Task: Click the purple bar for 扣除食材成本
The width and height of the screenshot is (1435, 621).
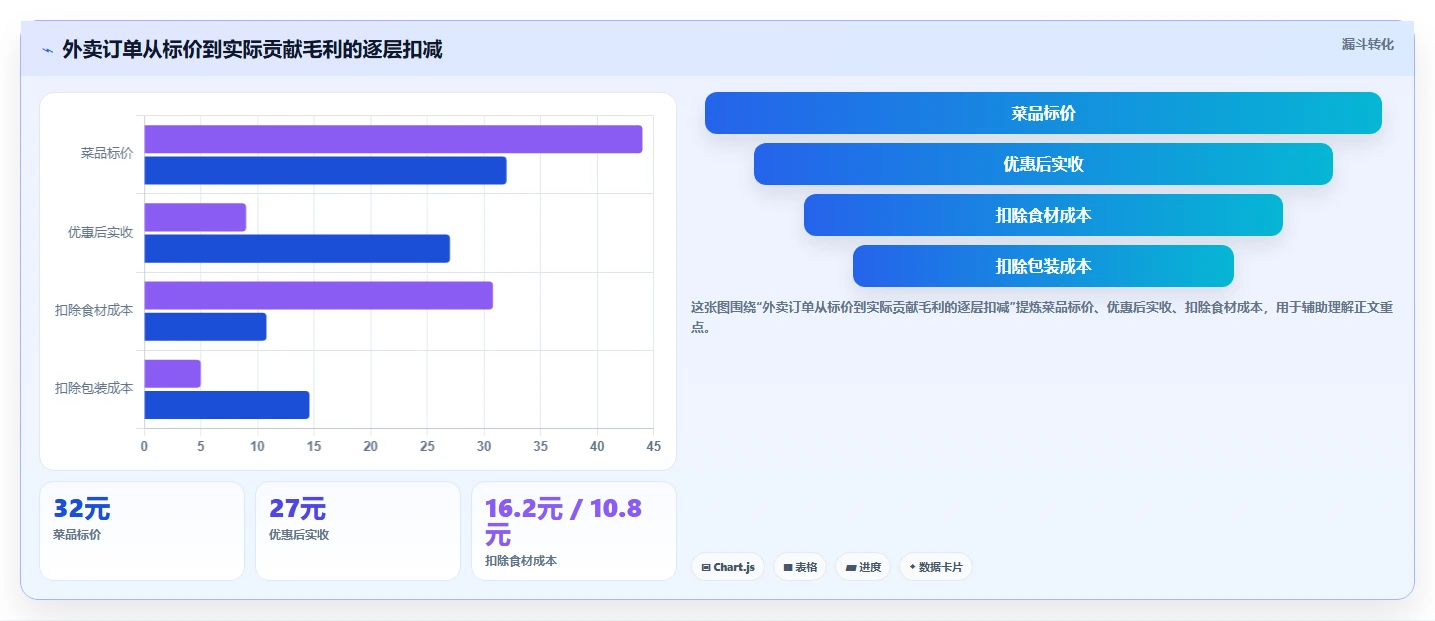Action: (319, 295)
